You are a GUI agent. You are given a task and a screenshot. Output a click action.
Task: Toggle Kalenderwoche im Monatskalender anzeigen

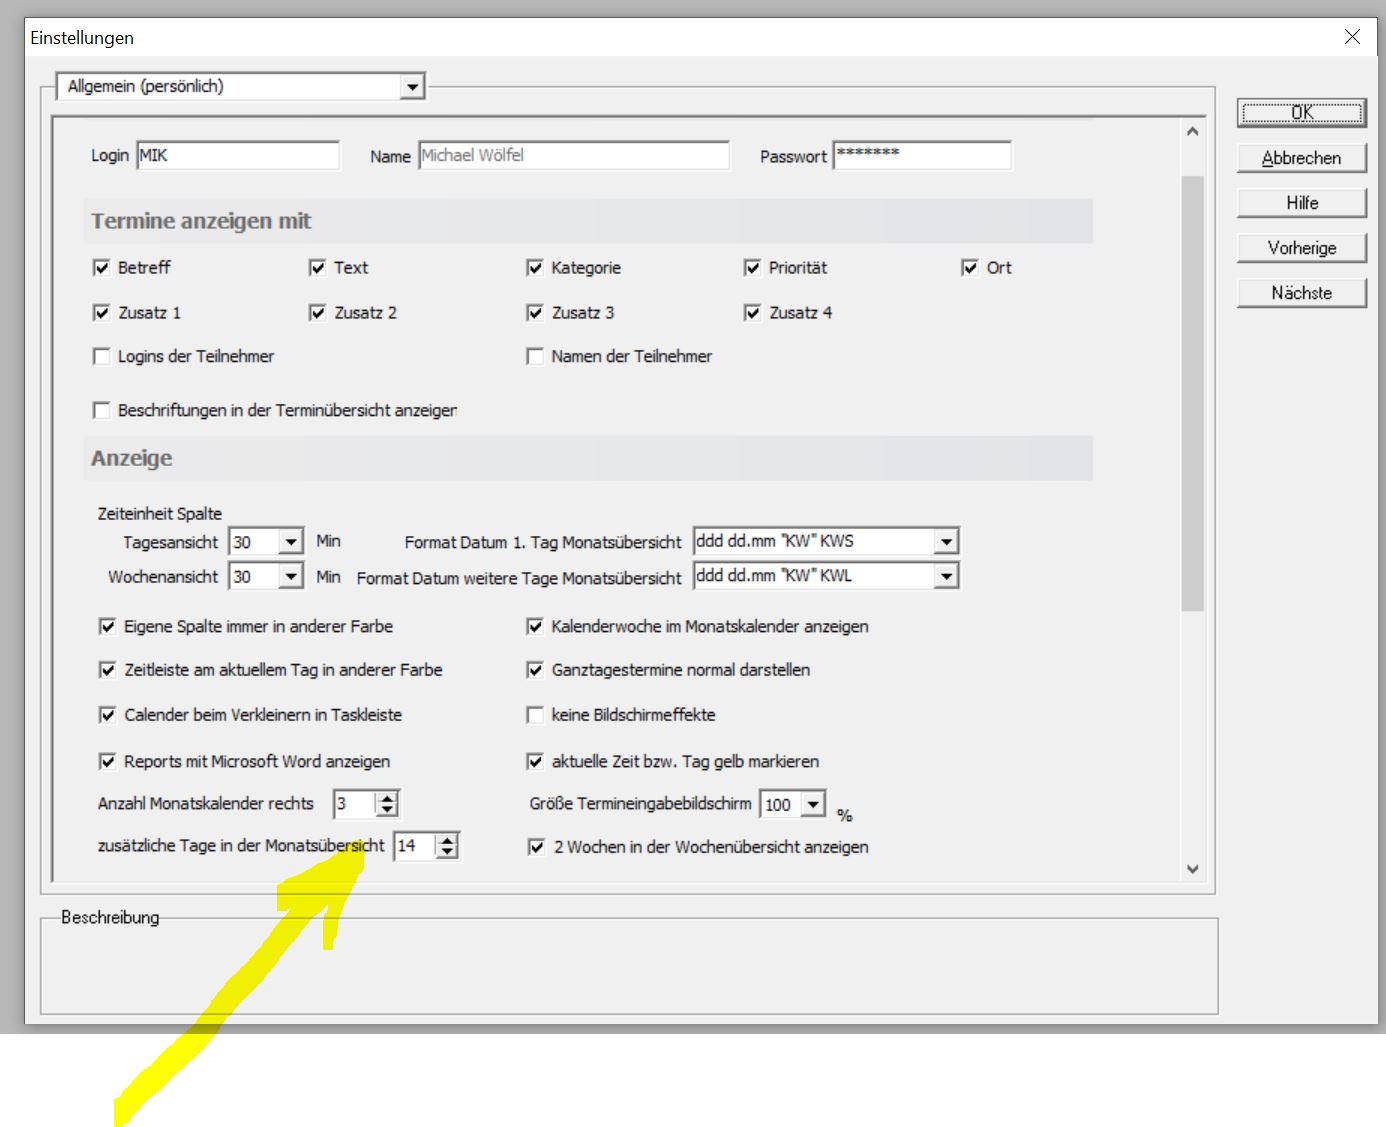pos(535,627)
